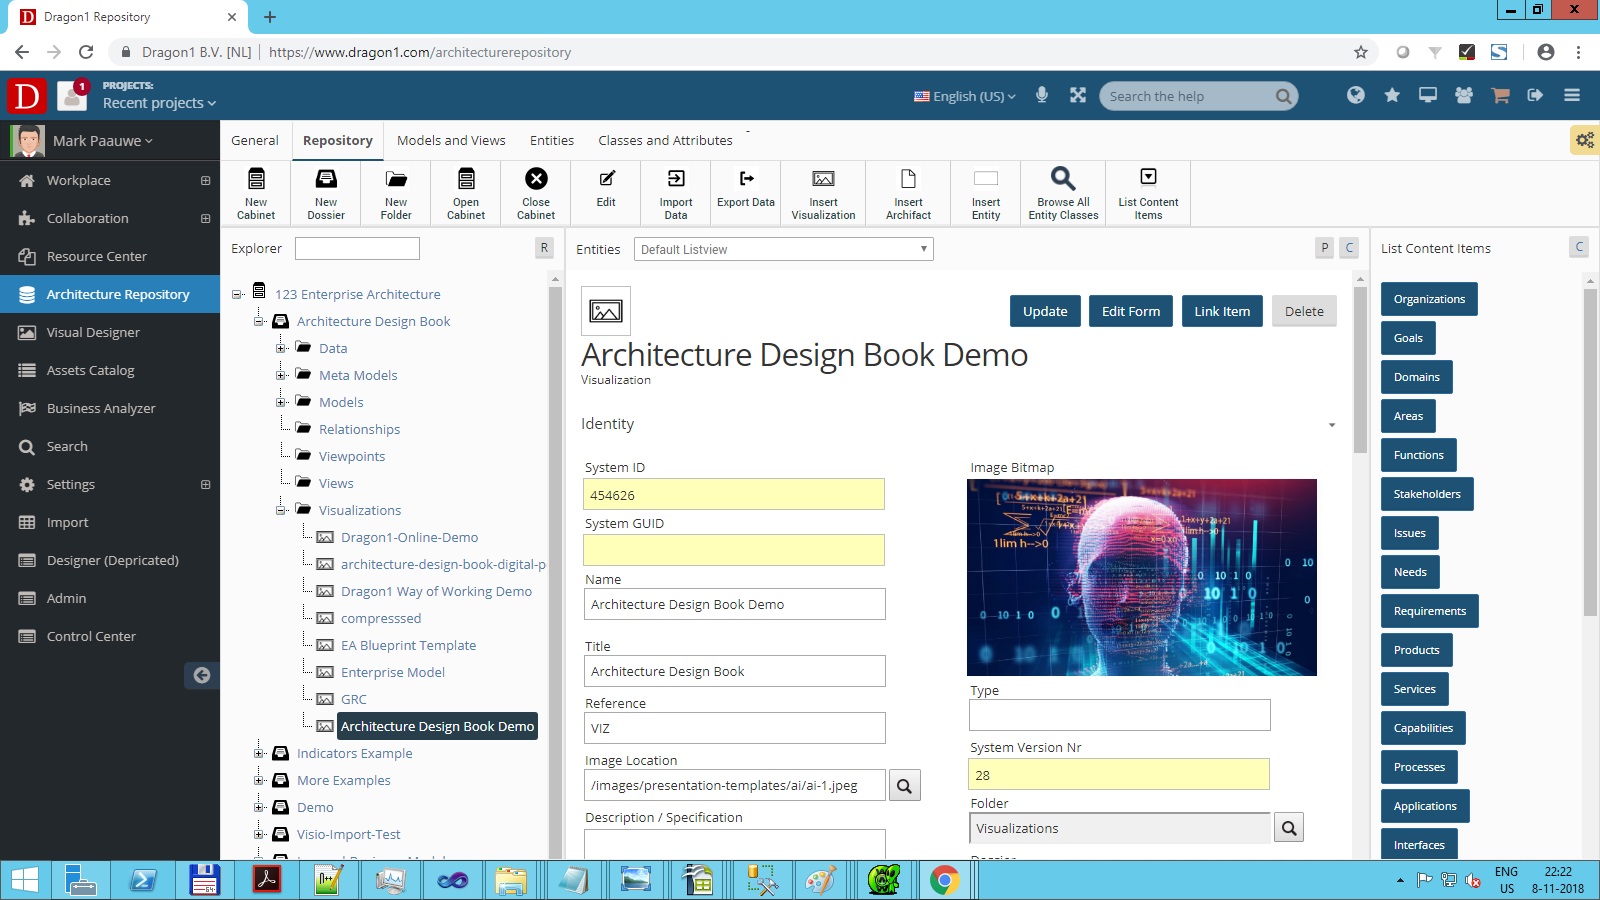This screenshot has height=900, width=1600.
Task: Click the search icon beside Image Location
Action: click(904, 786)
